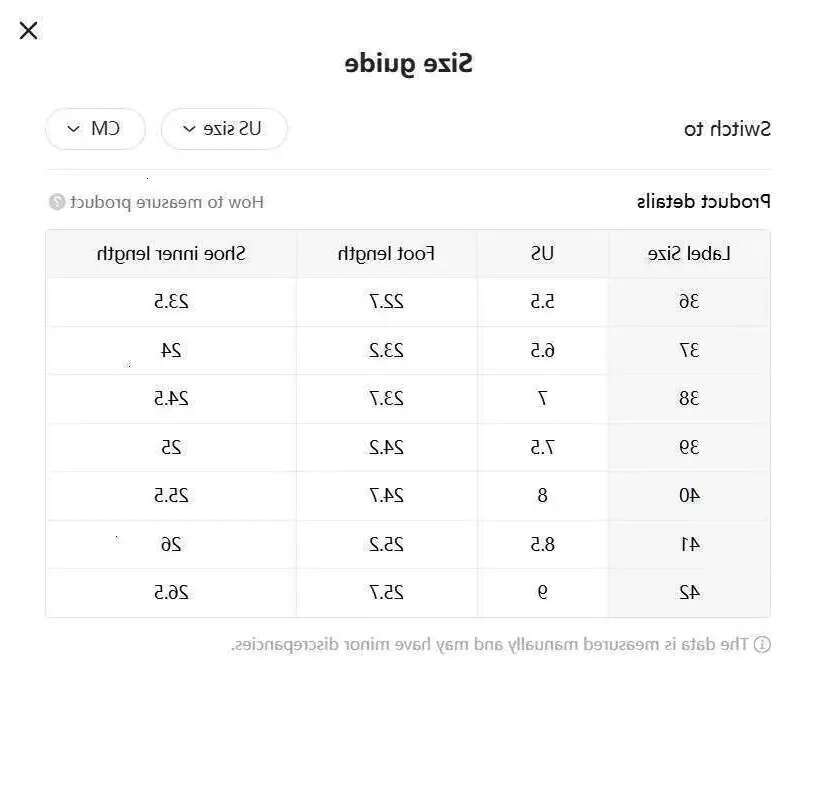This screenshot has width=819, height=795.
Task: Click the Size guide title
Action: coord(409,64)
